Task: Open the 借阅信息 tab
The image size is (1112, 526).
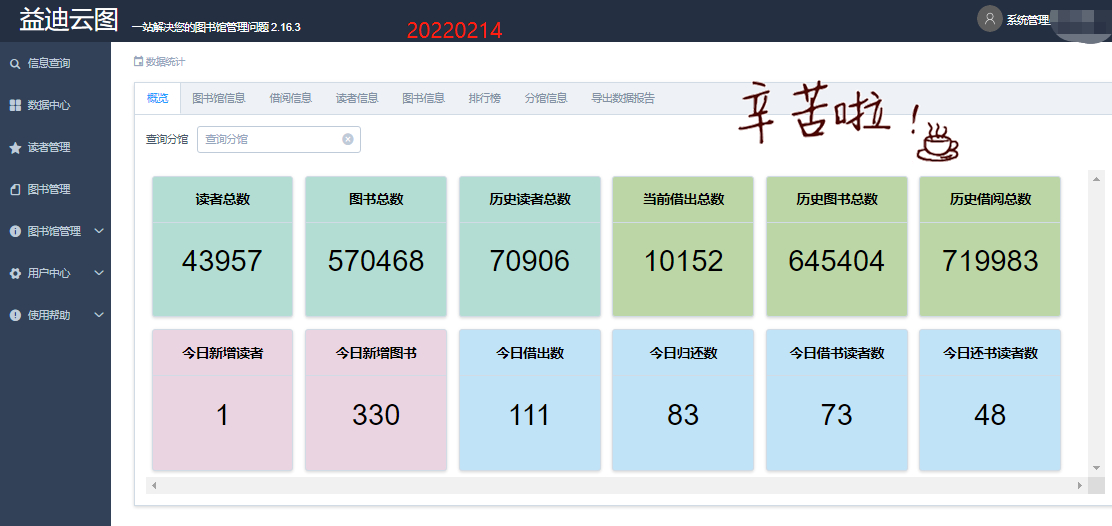Action: tap(290, 98)
